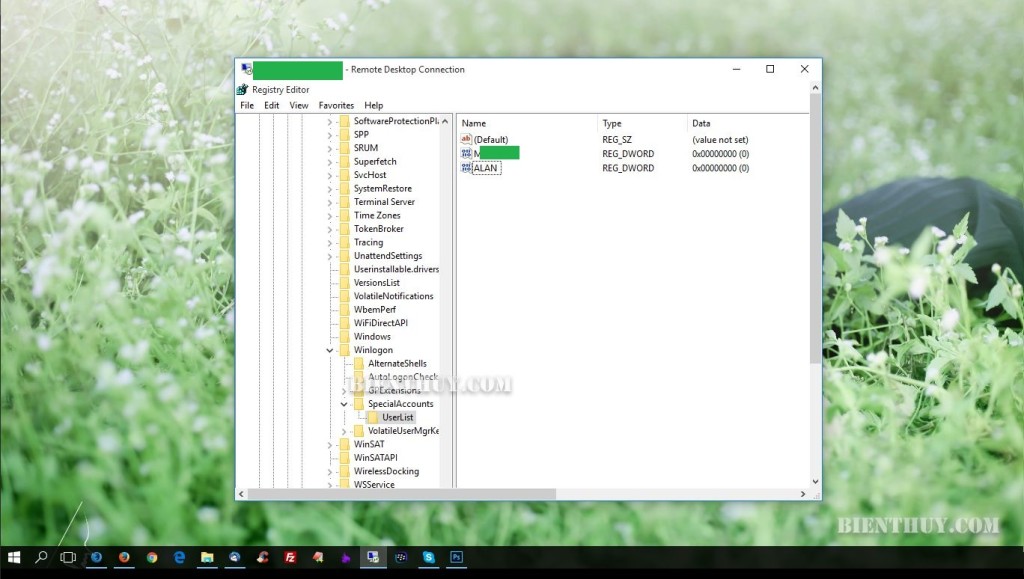Screen dimensions: 1024x579
Task: Expand the WinSAT node
Action: pos(330,445)
